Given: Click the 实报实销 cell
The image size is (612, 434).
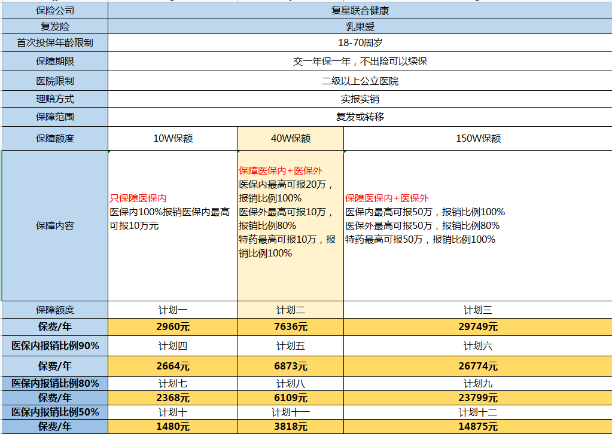Looking at the screenshot, I should (360, 99).
